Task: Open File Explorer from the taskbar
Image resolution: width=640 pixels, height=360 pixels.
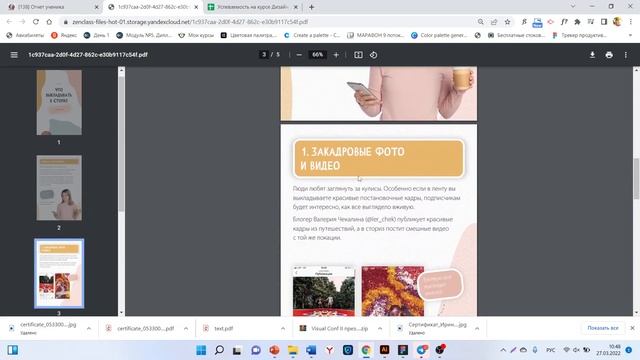Action: click(293, 350)
